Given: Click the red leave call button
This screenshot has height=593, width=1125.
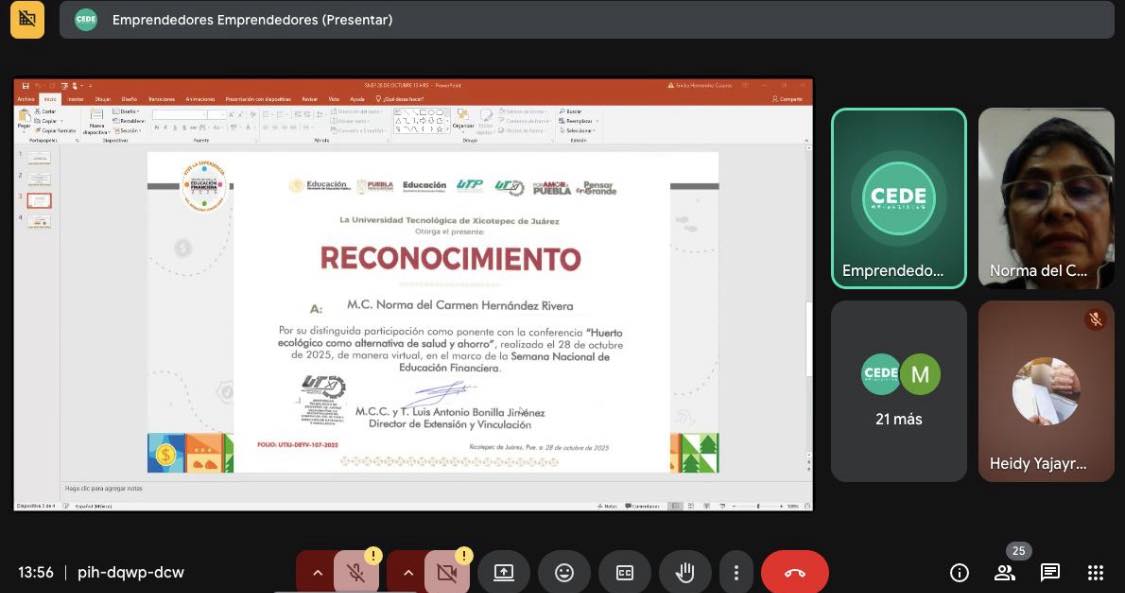Looking at the screenshot, I should tap(795, 572).
